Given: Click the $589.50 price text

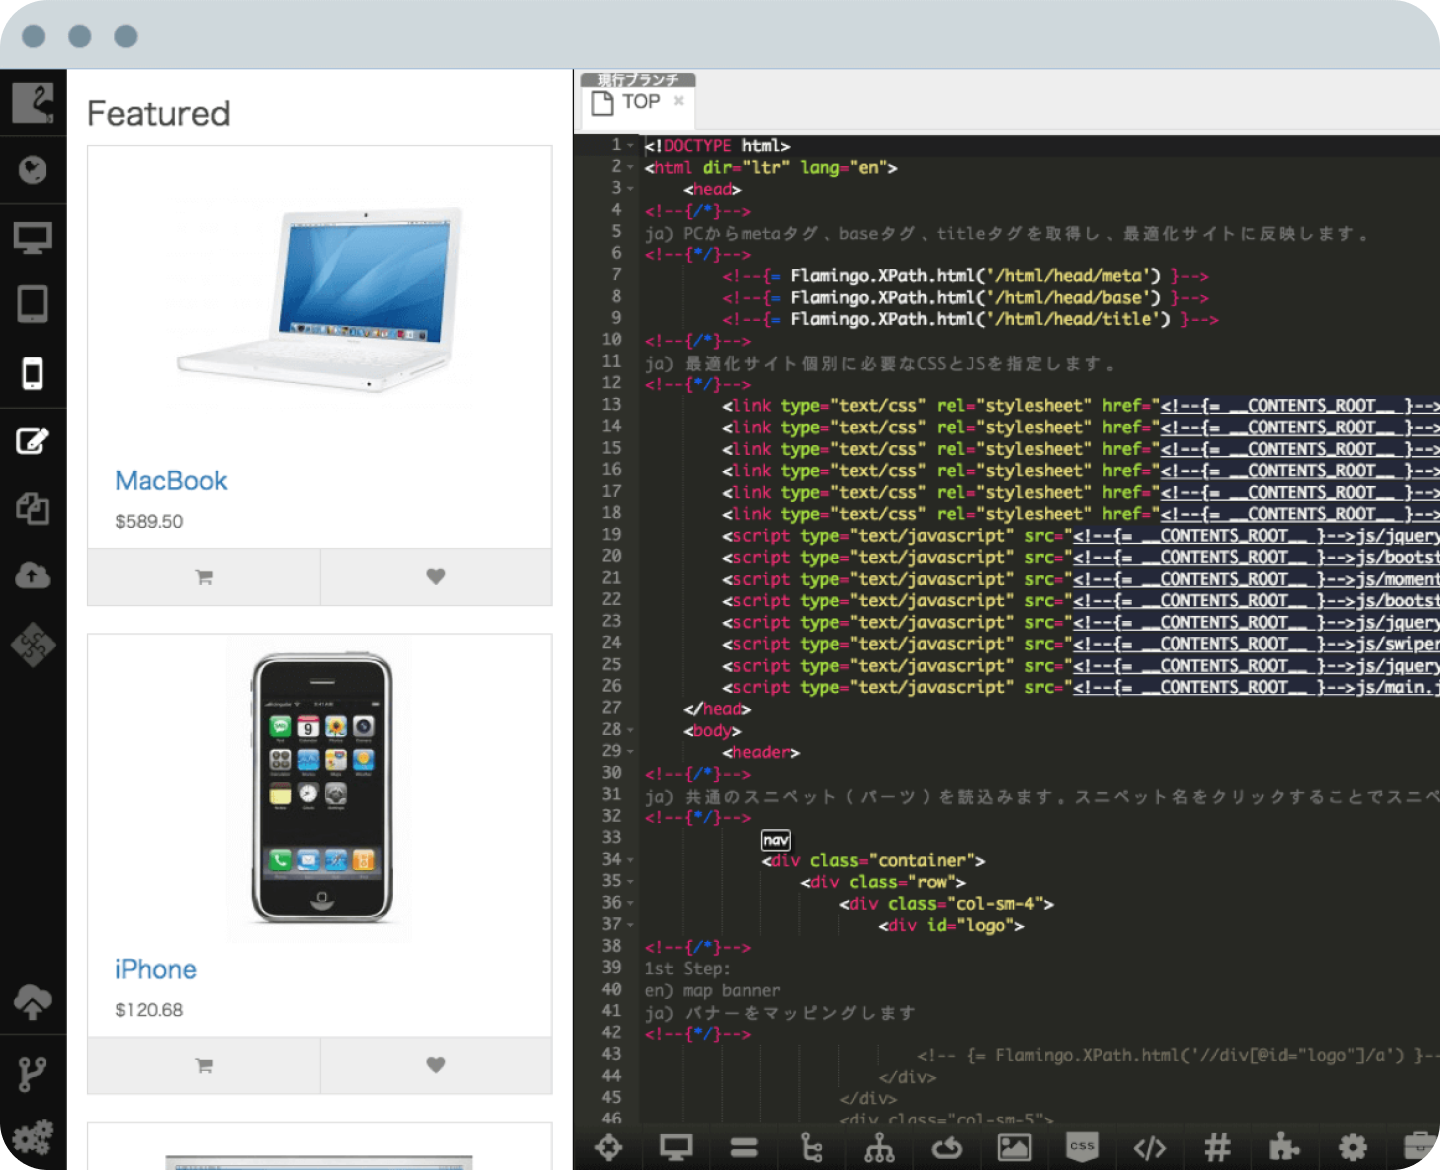Looking at the screenshot, I should coord(149,521).
